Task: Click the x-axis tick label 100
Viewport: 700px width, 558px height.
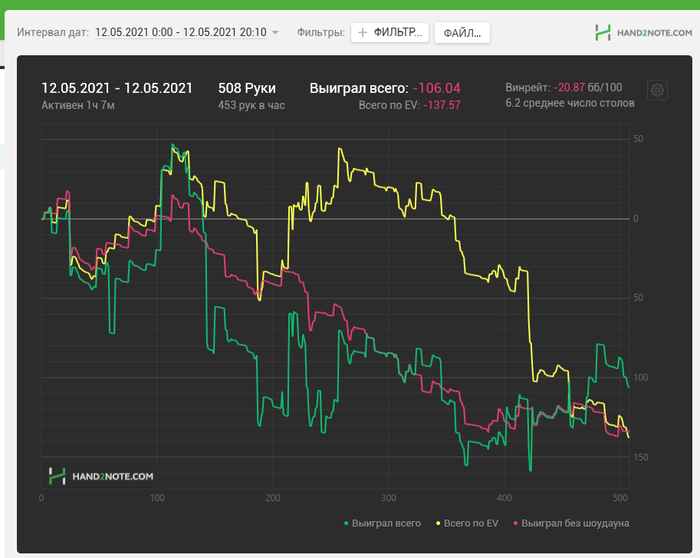Action: click(157, 498)
